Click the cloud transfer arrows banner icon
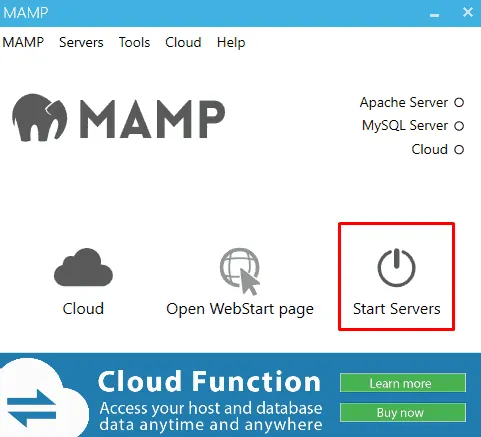Image resolution: width=481 pixels, height=437 pixels. click(x=31, y=408)
